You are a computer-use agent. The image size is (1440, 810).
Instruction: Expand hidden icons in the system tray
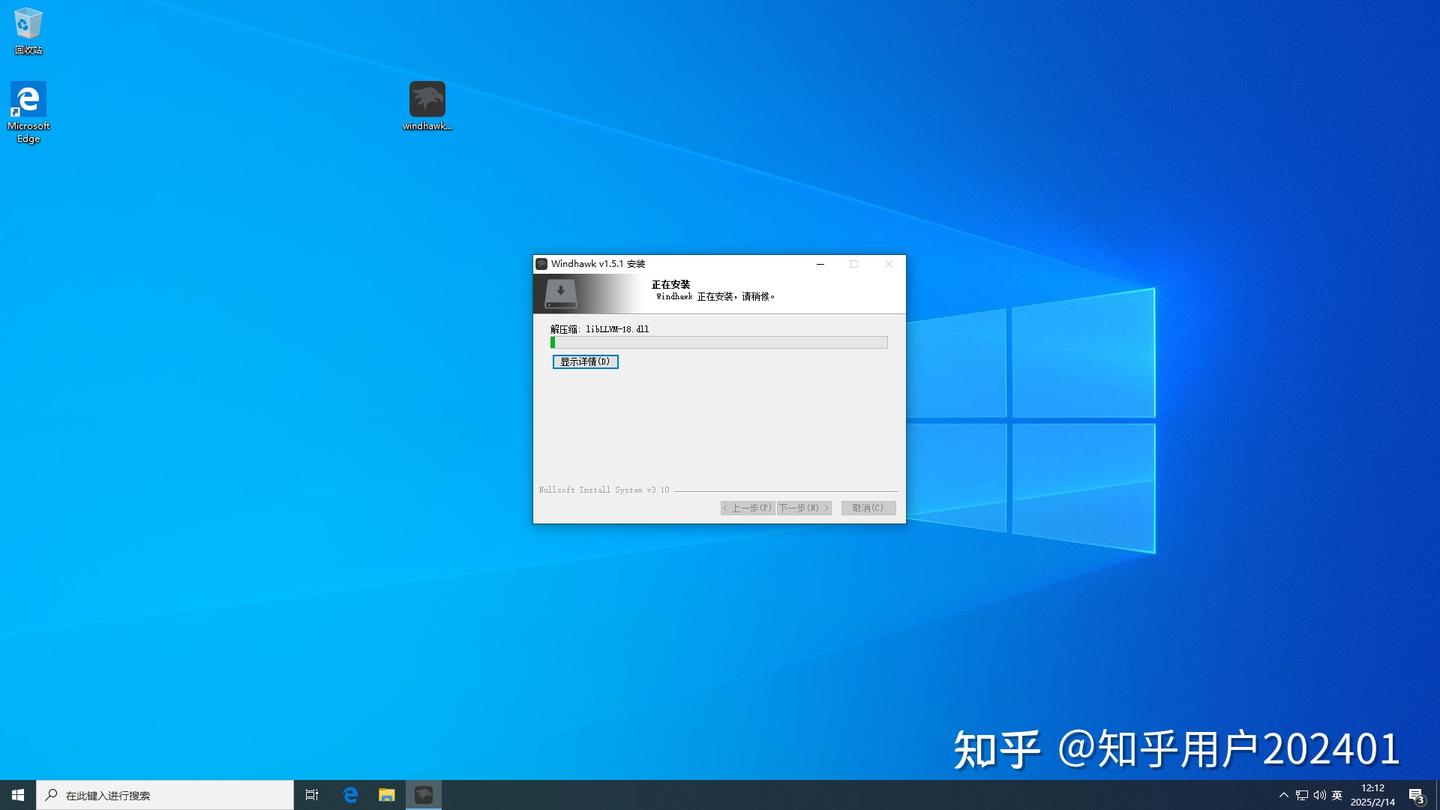coord(1283,795)
